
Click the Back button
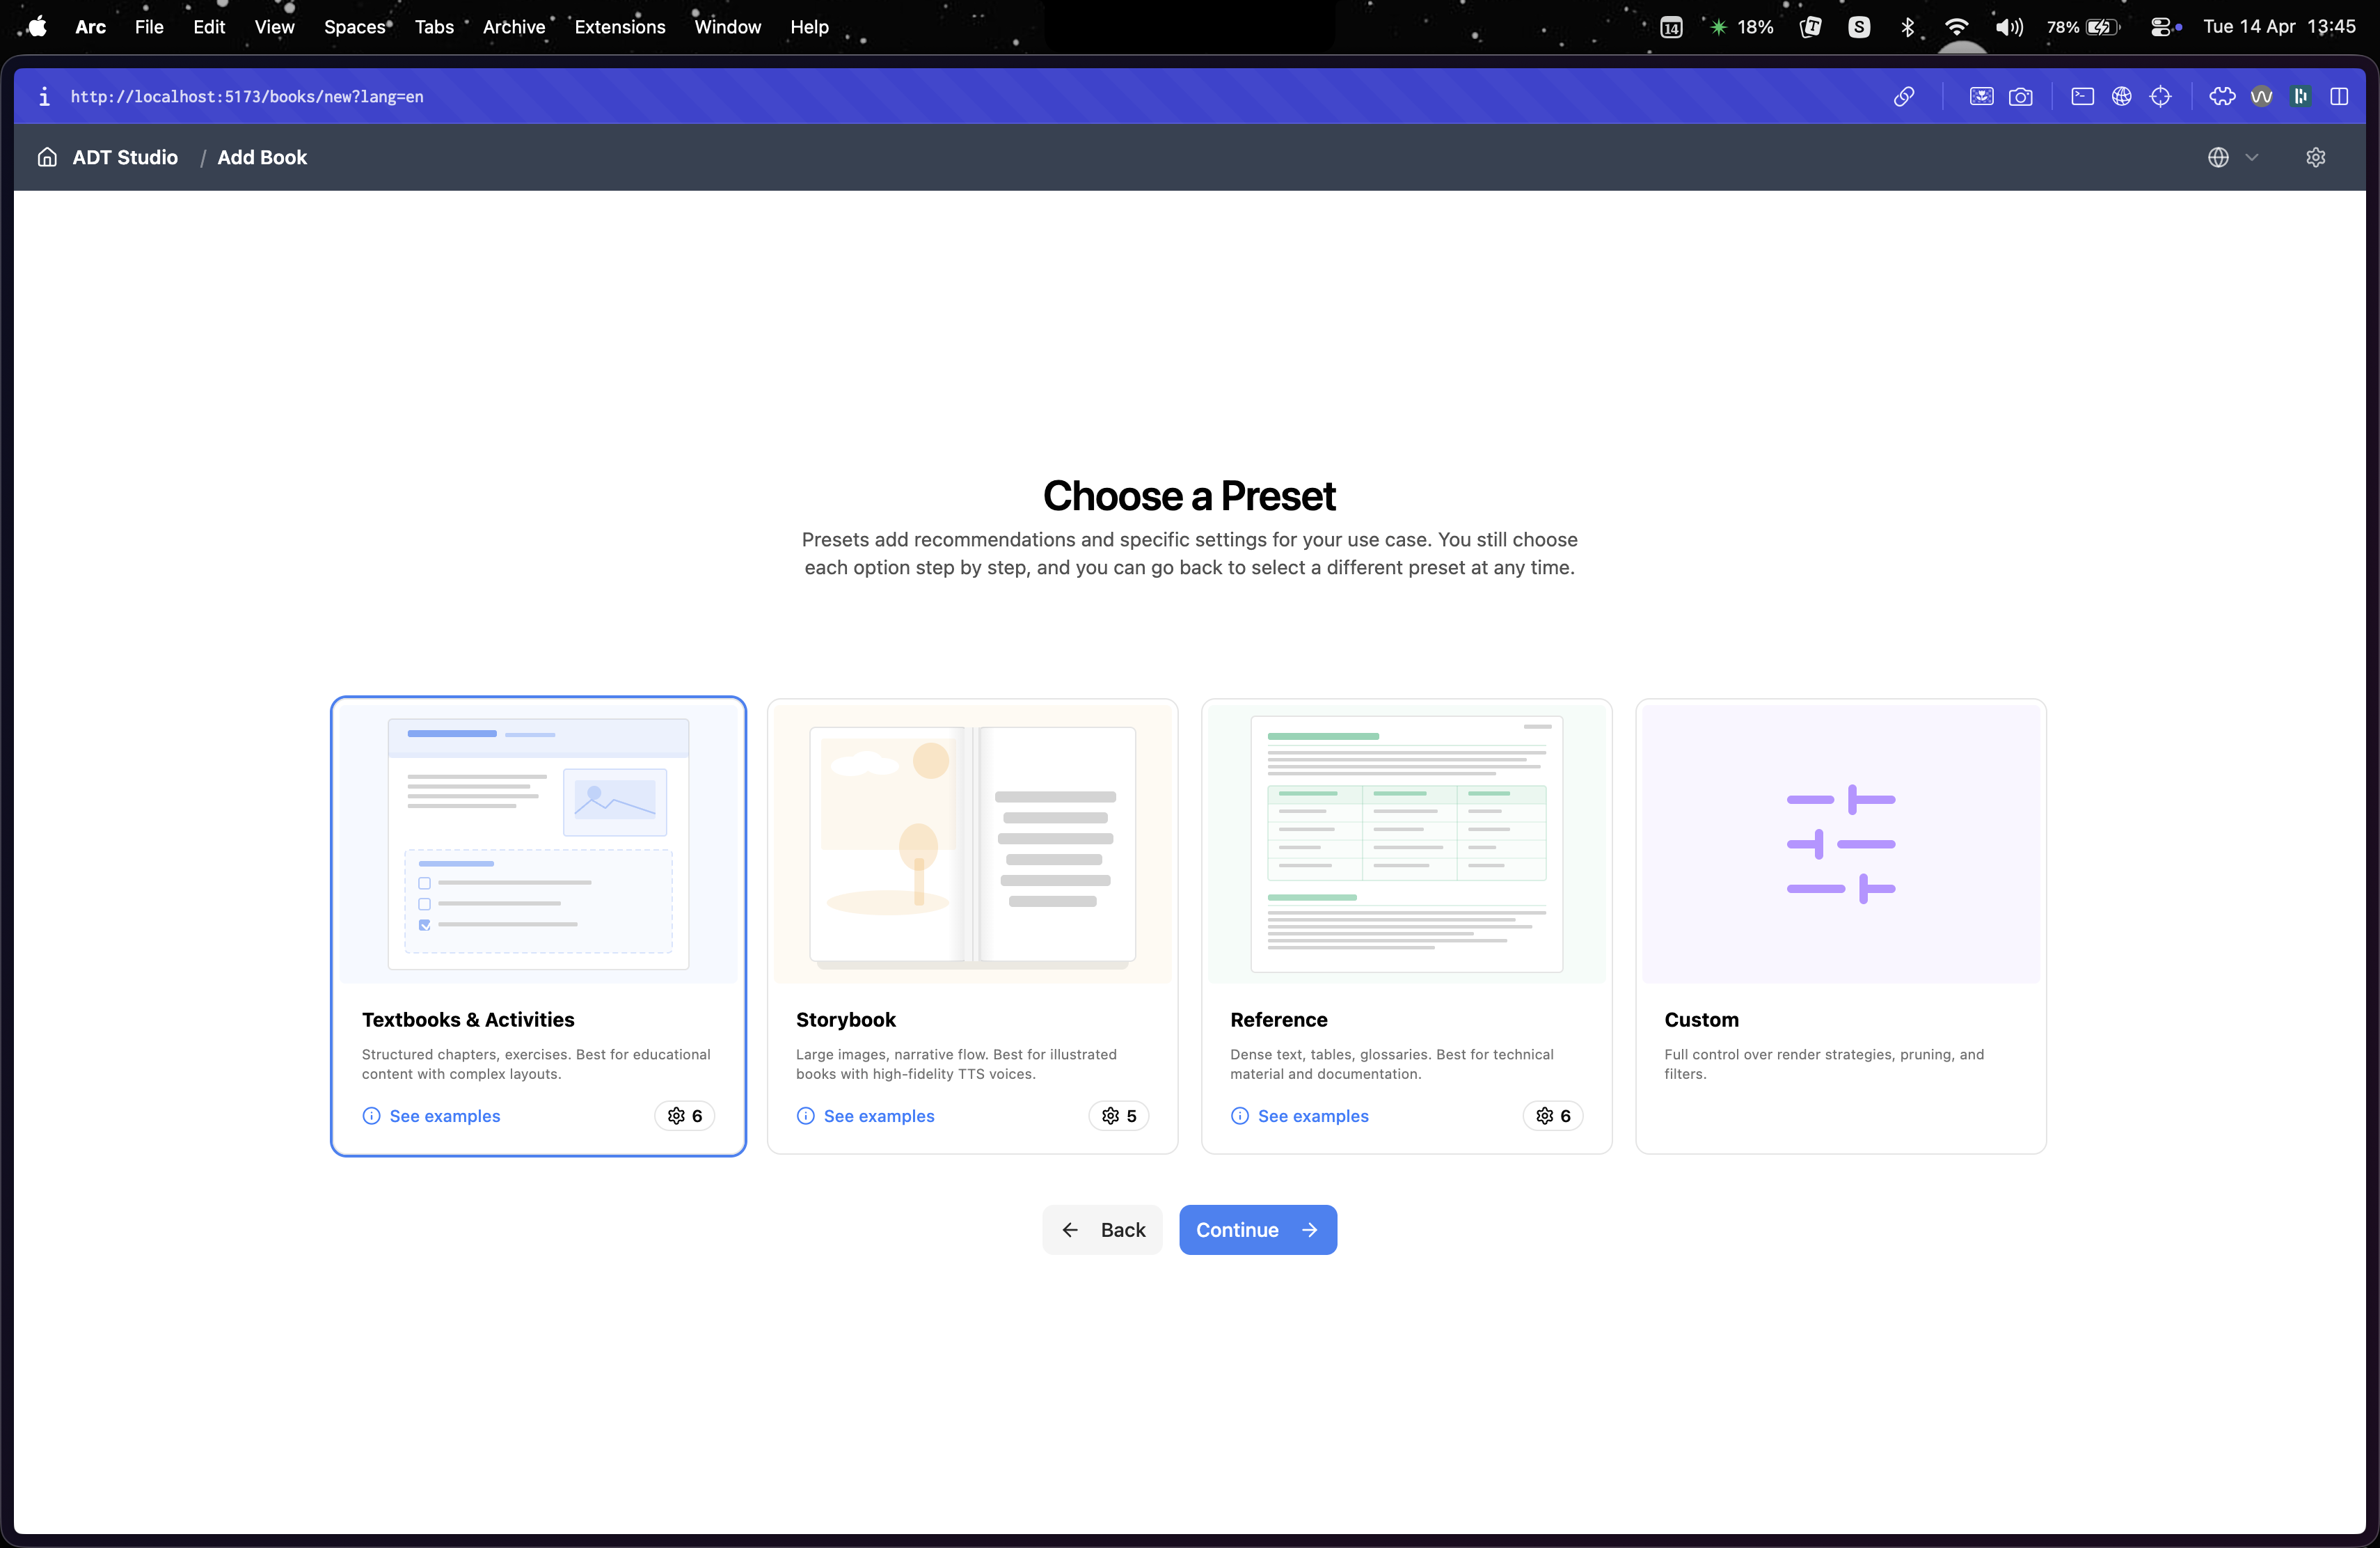(x=1102, y=1230)
